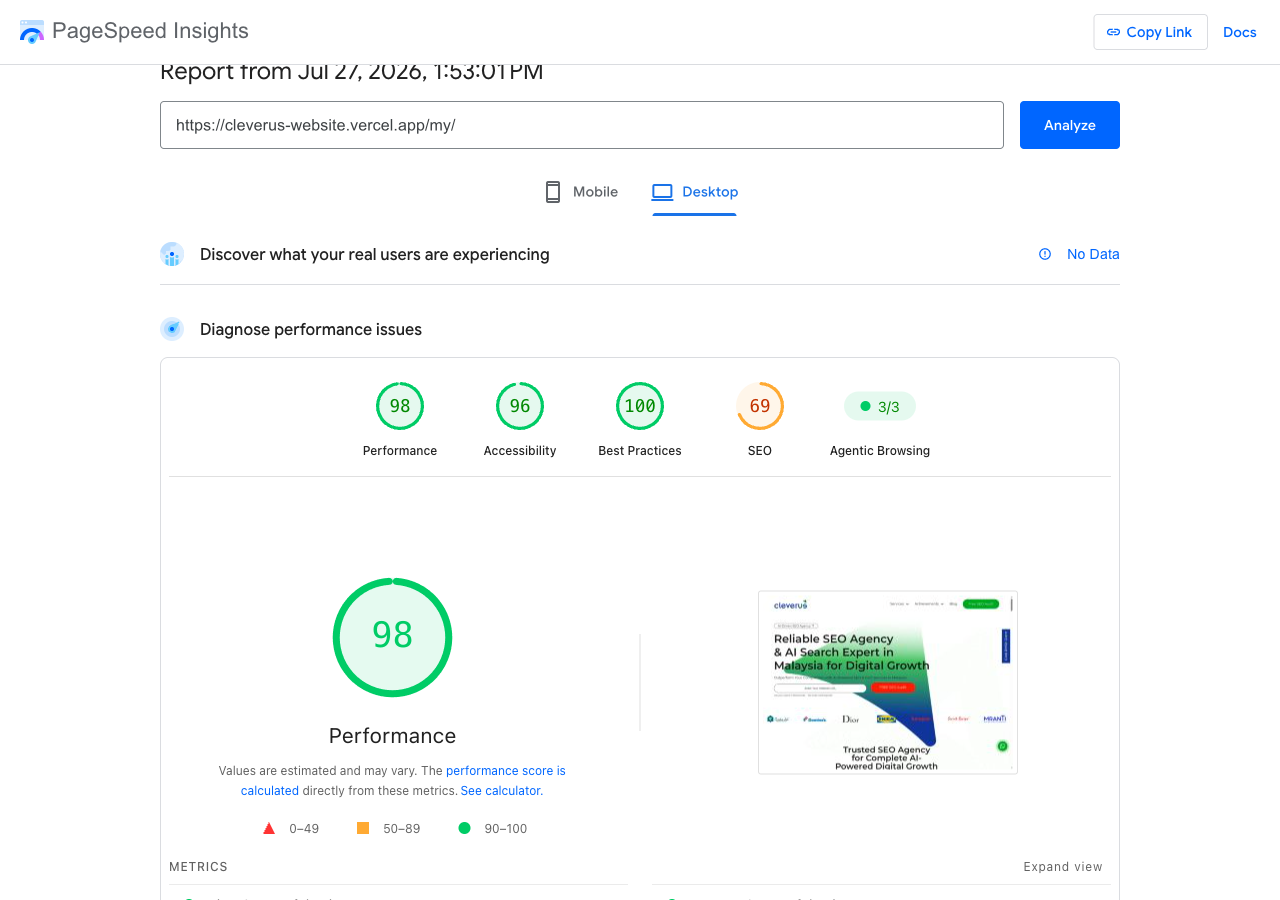This screenshot has height=900, width=1280.
Task: Open the cleverus page screenshot thumbnail
Action: coord(888,682)
